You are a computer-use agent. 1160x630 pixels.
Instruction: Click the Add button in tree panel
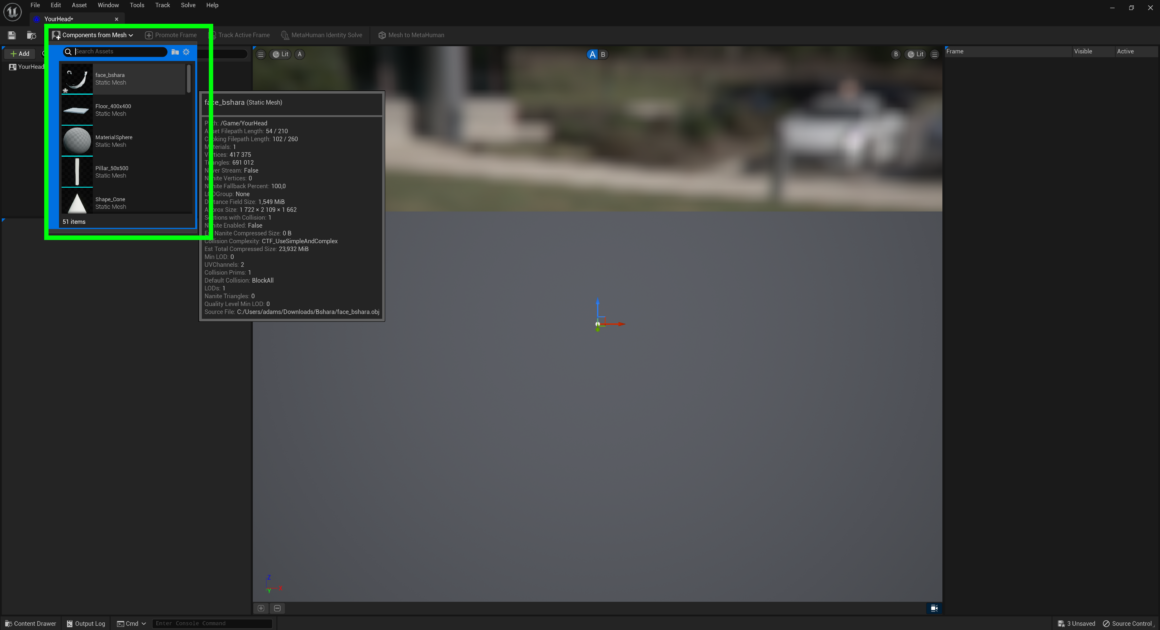tap(20, 53)
